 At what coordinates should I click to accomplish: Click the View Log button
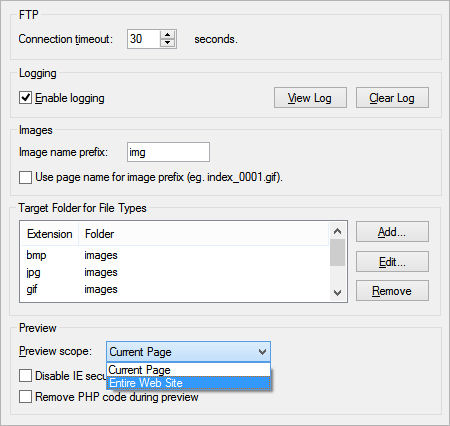pos(310,98)
